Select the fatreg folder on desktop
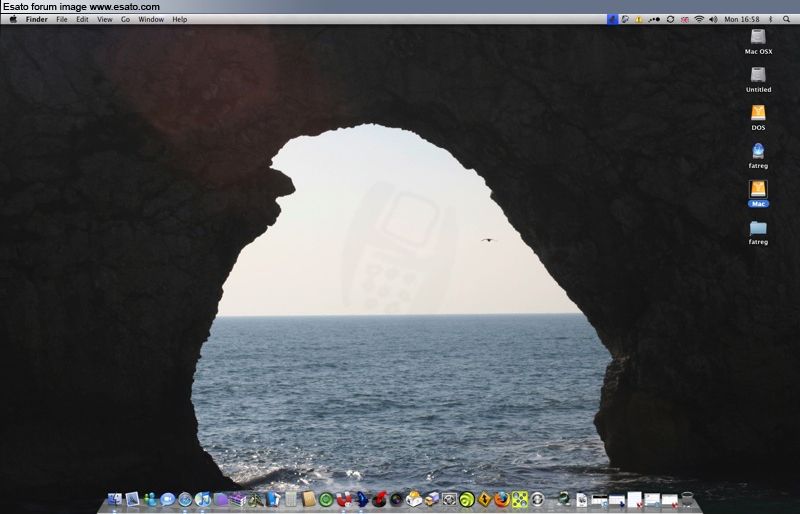Image resolution: width=800 pixels, height=514 pixels. pos(758,228)
